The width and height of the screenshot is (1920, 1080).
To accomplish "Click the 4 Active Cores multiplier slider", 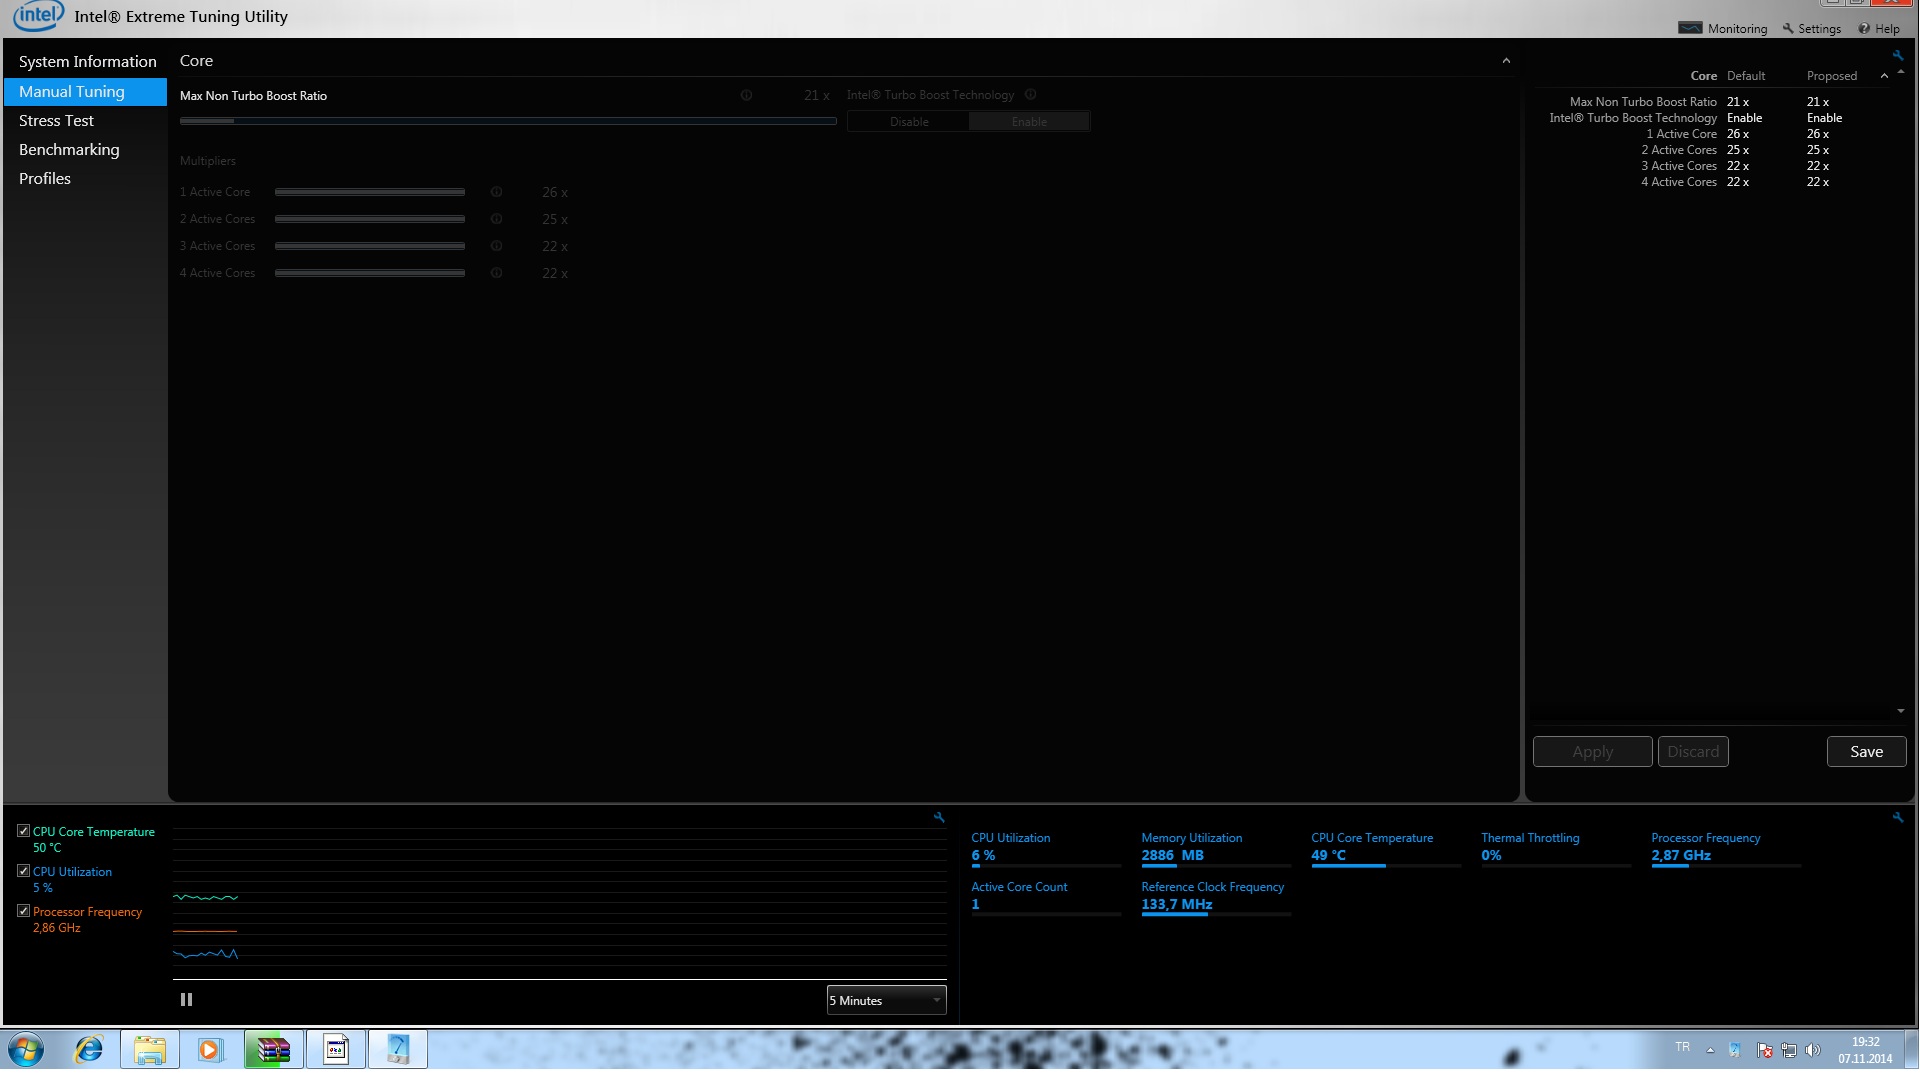I will click(x=370, y=273).
